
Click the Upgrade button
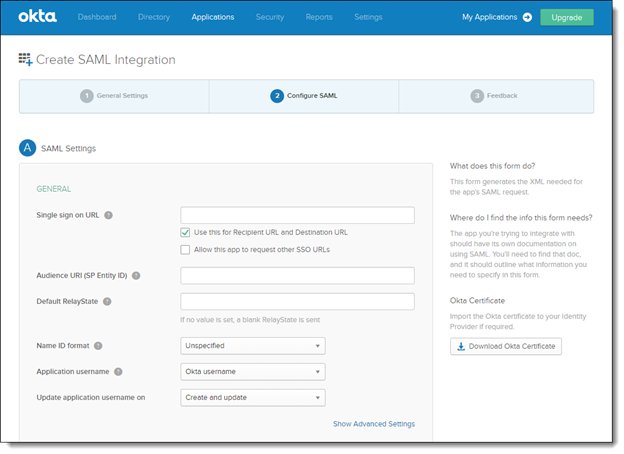567,18
